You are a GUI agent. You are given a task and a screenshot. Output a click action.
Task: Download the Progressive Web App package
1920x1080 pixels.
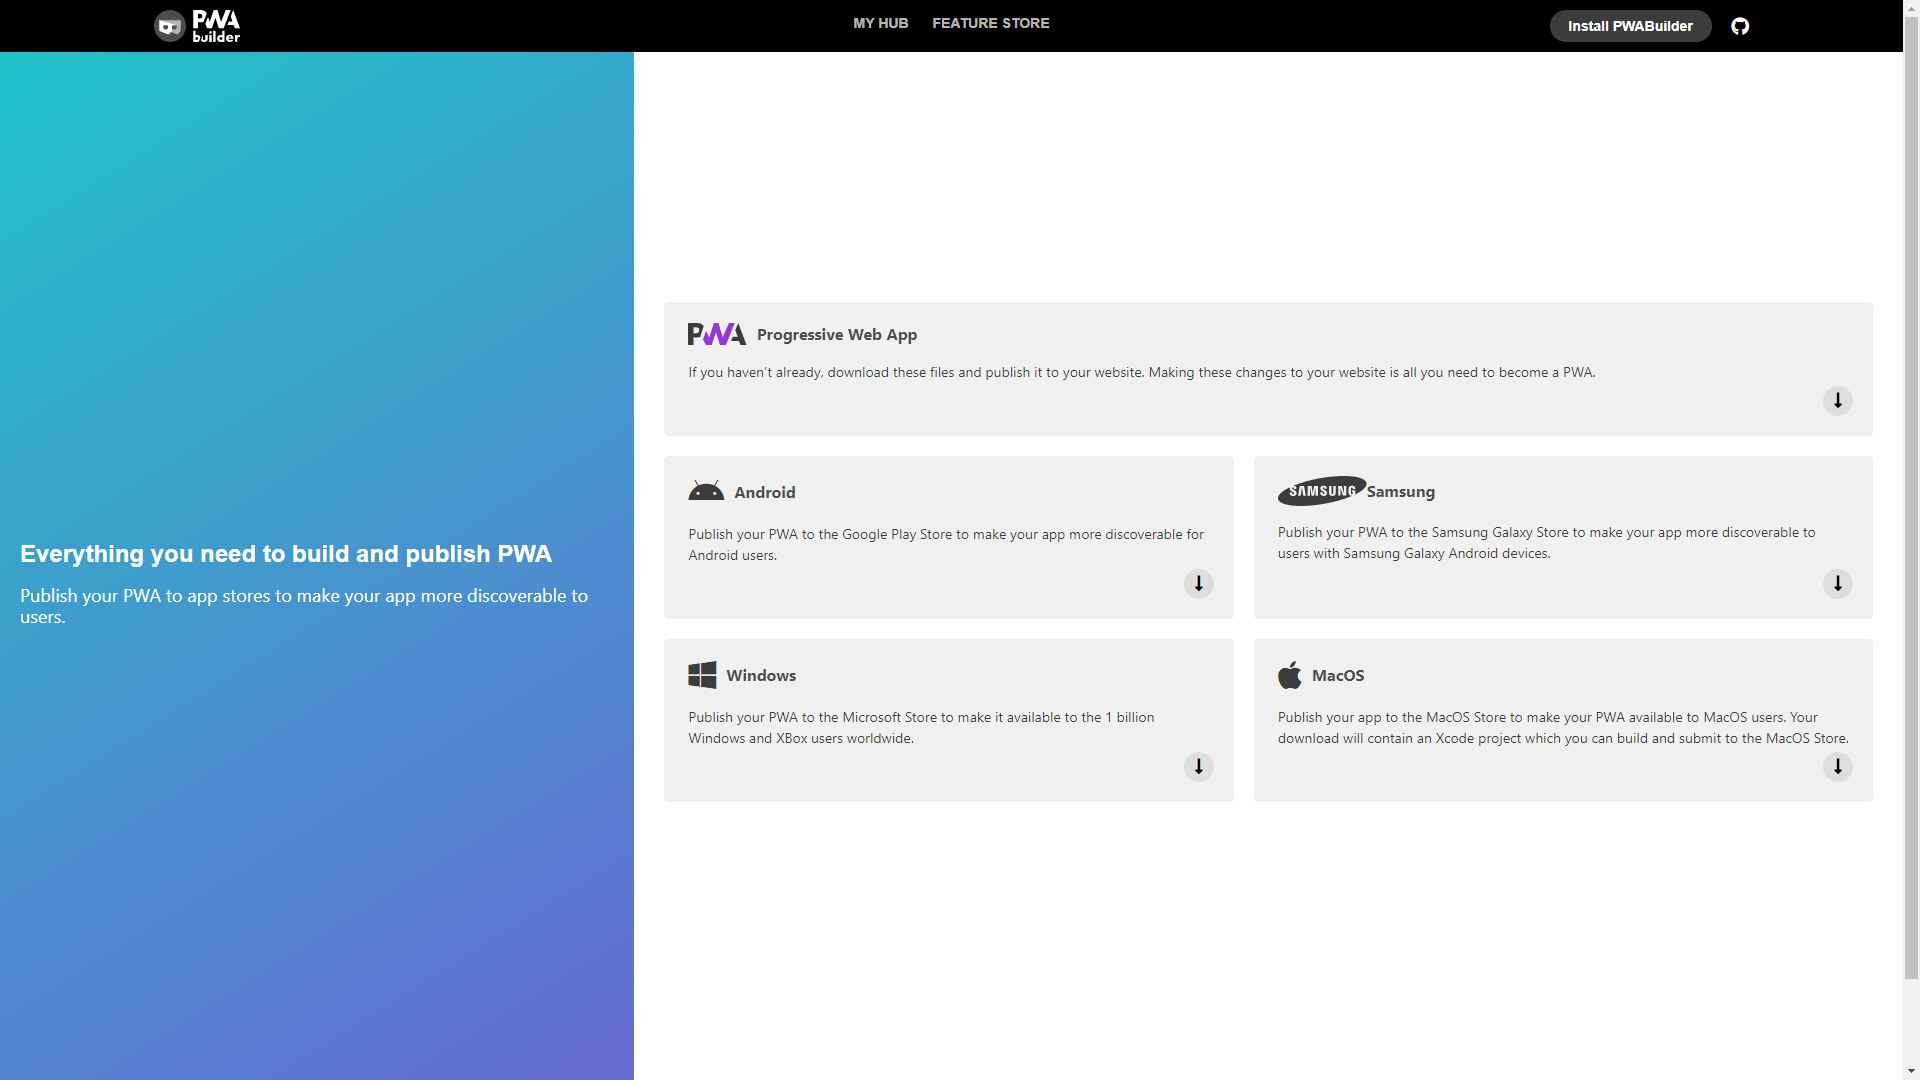tap(1837, 401)
